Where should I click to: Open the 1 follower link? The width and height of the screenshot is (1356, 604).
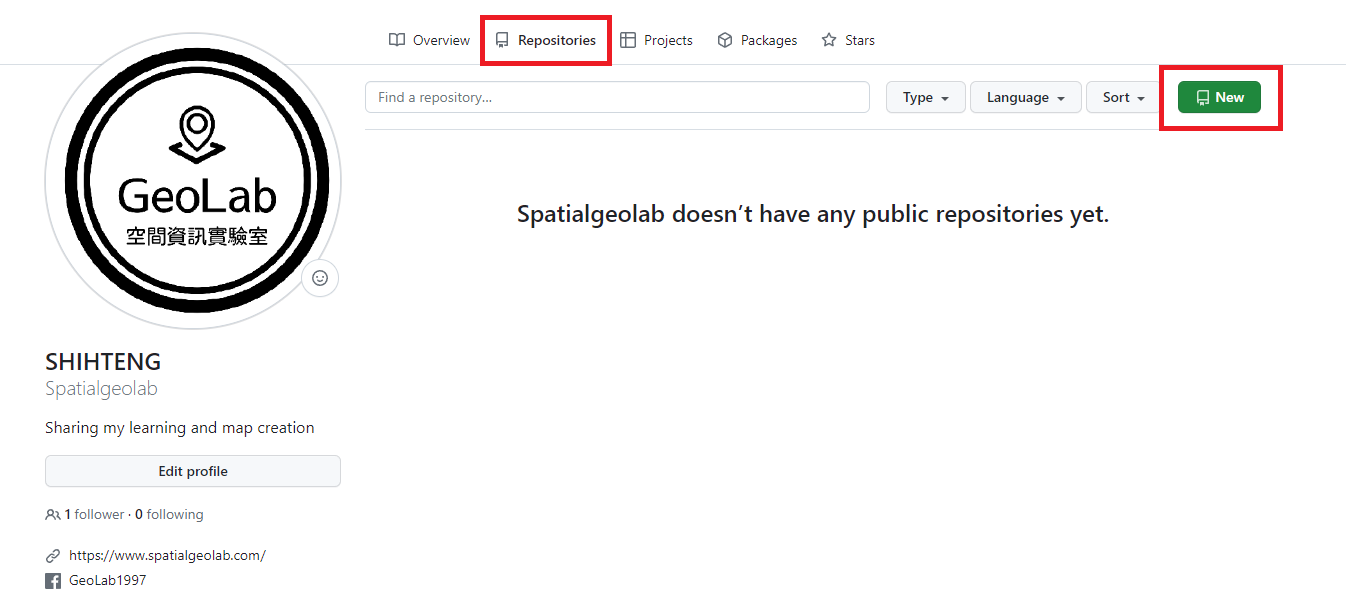pos(94,515)
